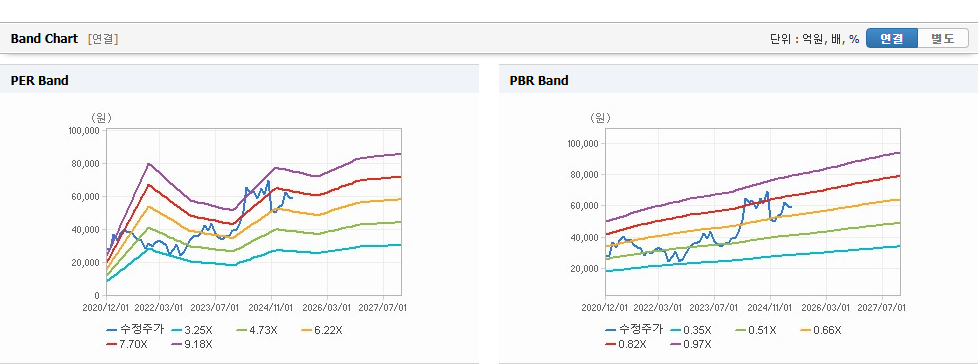978x364 pixels.
Task: Toggle the 6.22X legend series
Action: [321, 330]
